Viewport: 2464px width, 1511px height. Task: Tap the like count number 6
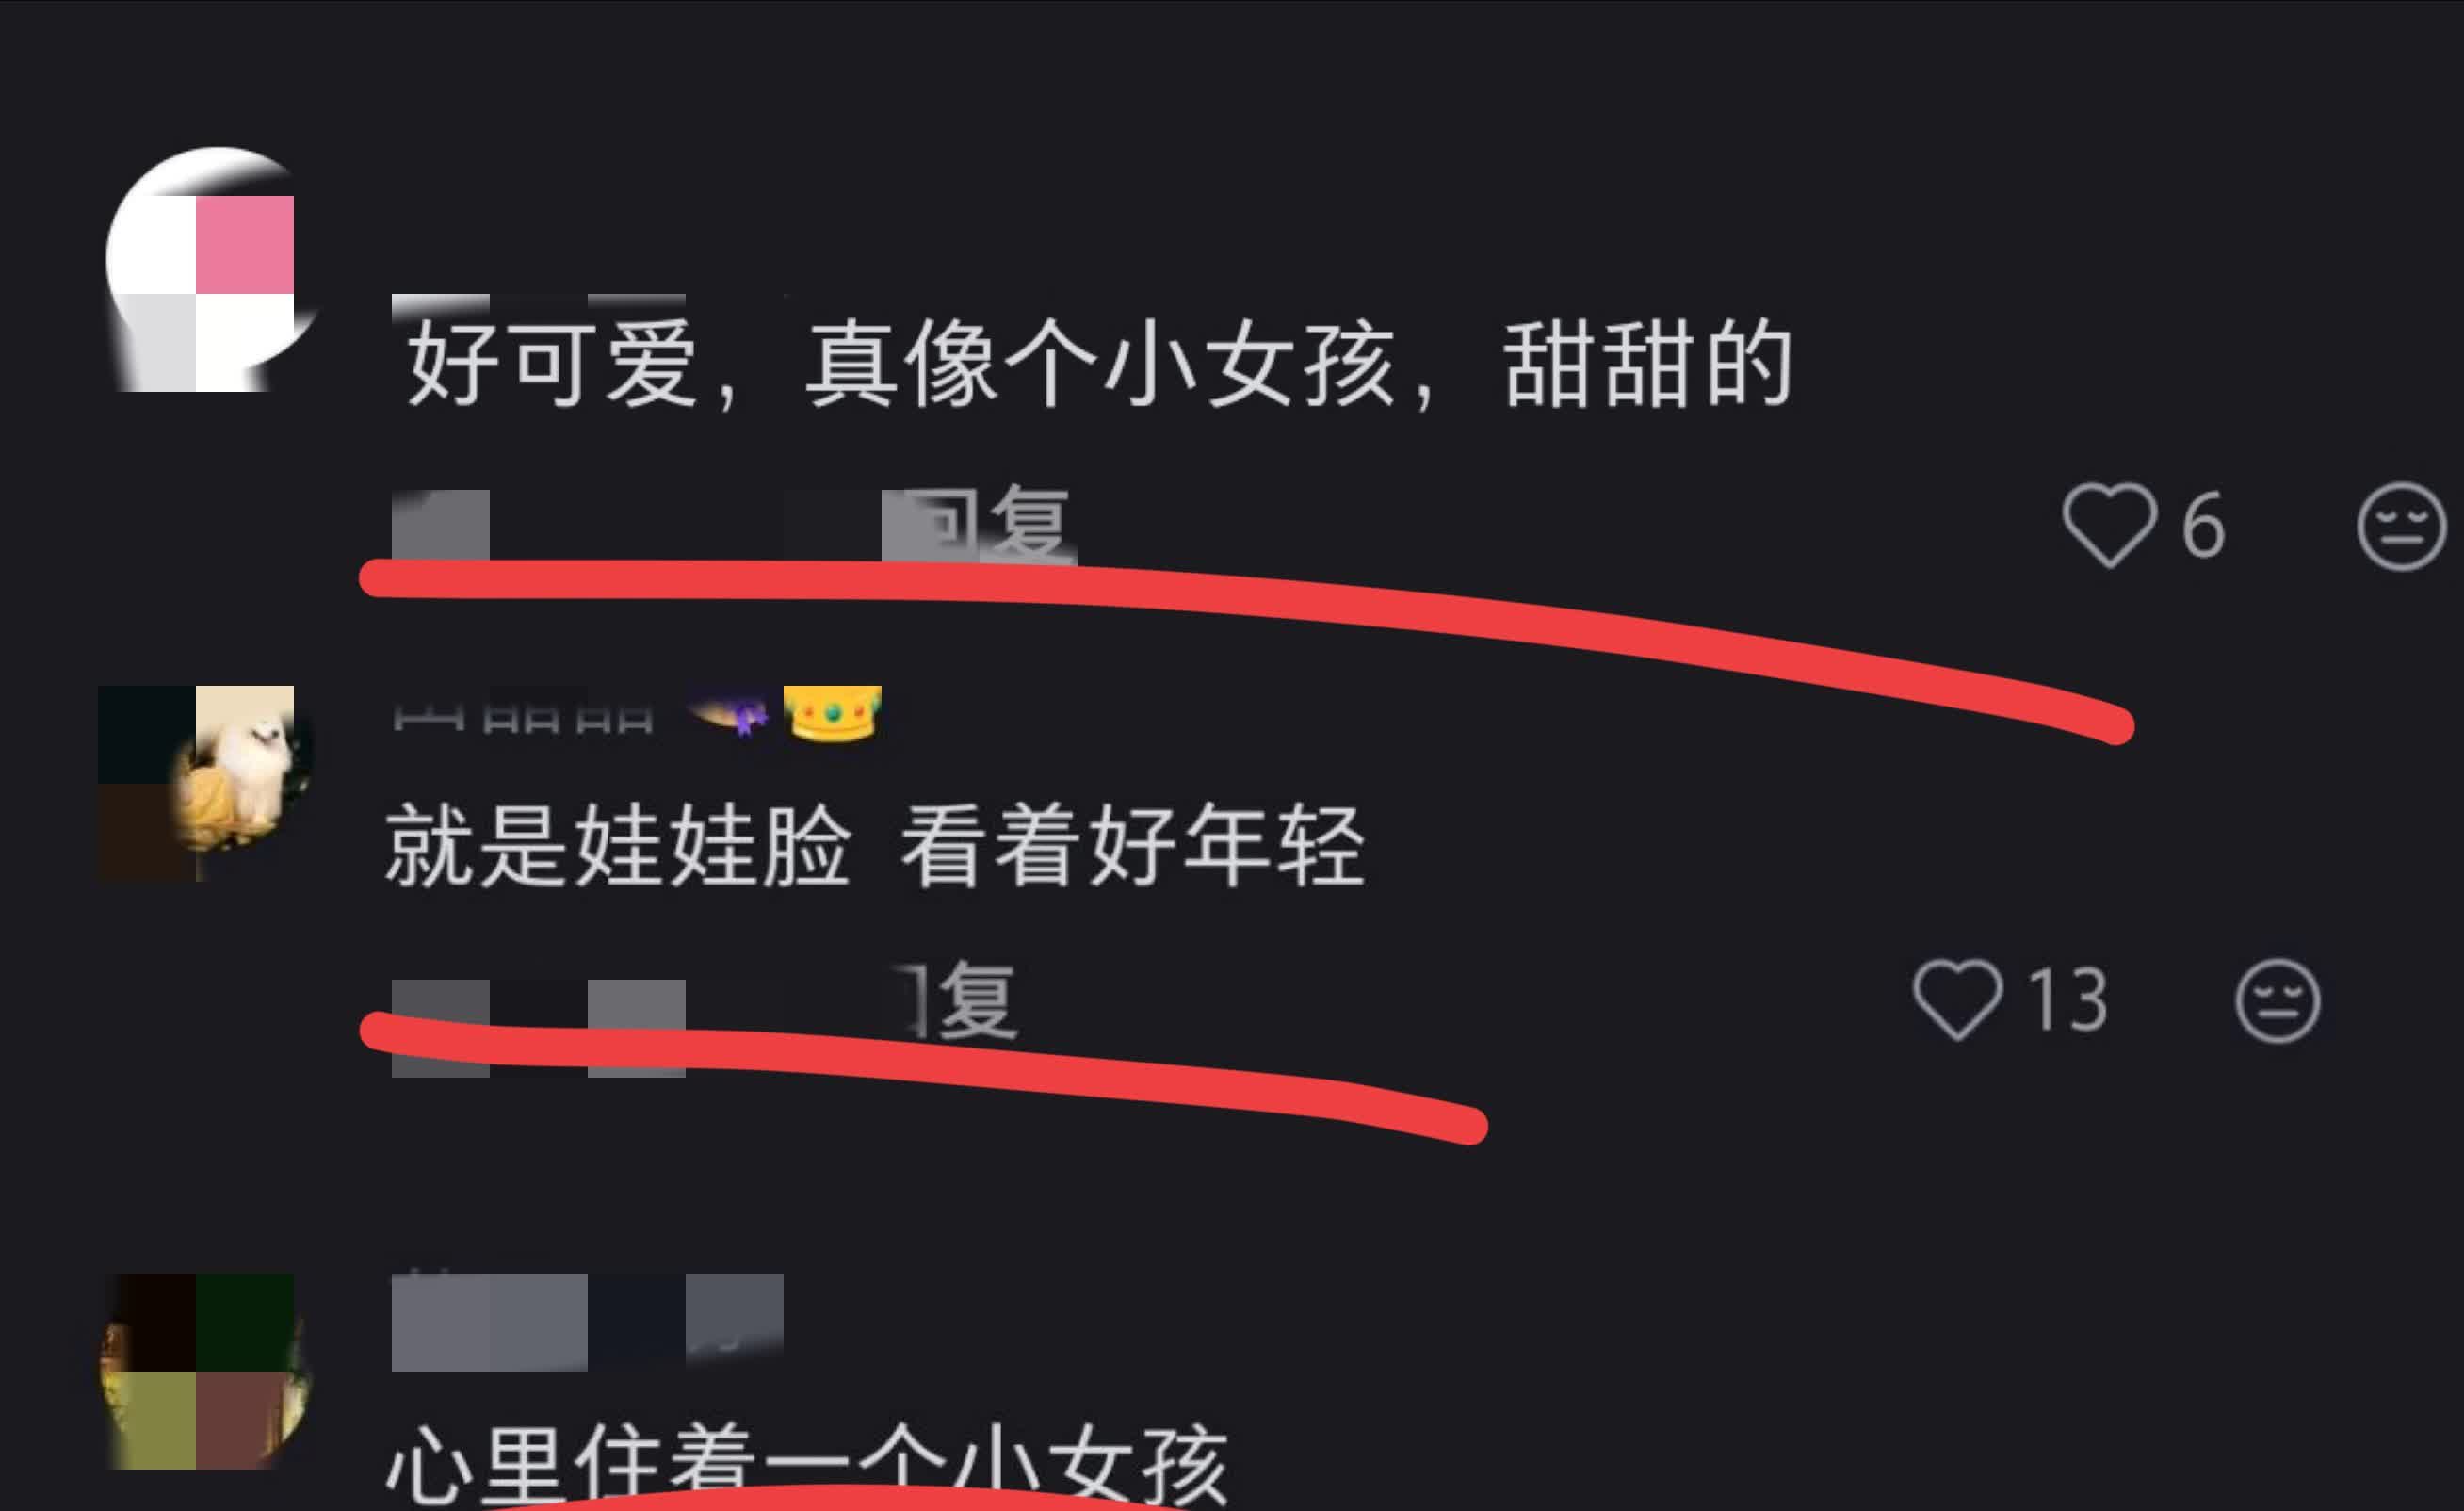tap(2203, 526)
